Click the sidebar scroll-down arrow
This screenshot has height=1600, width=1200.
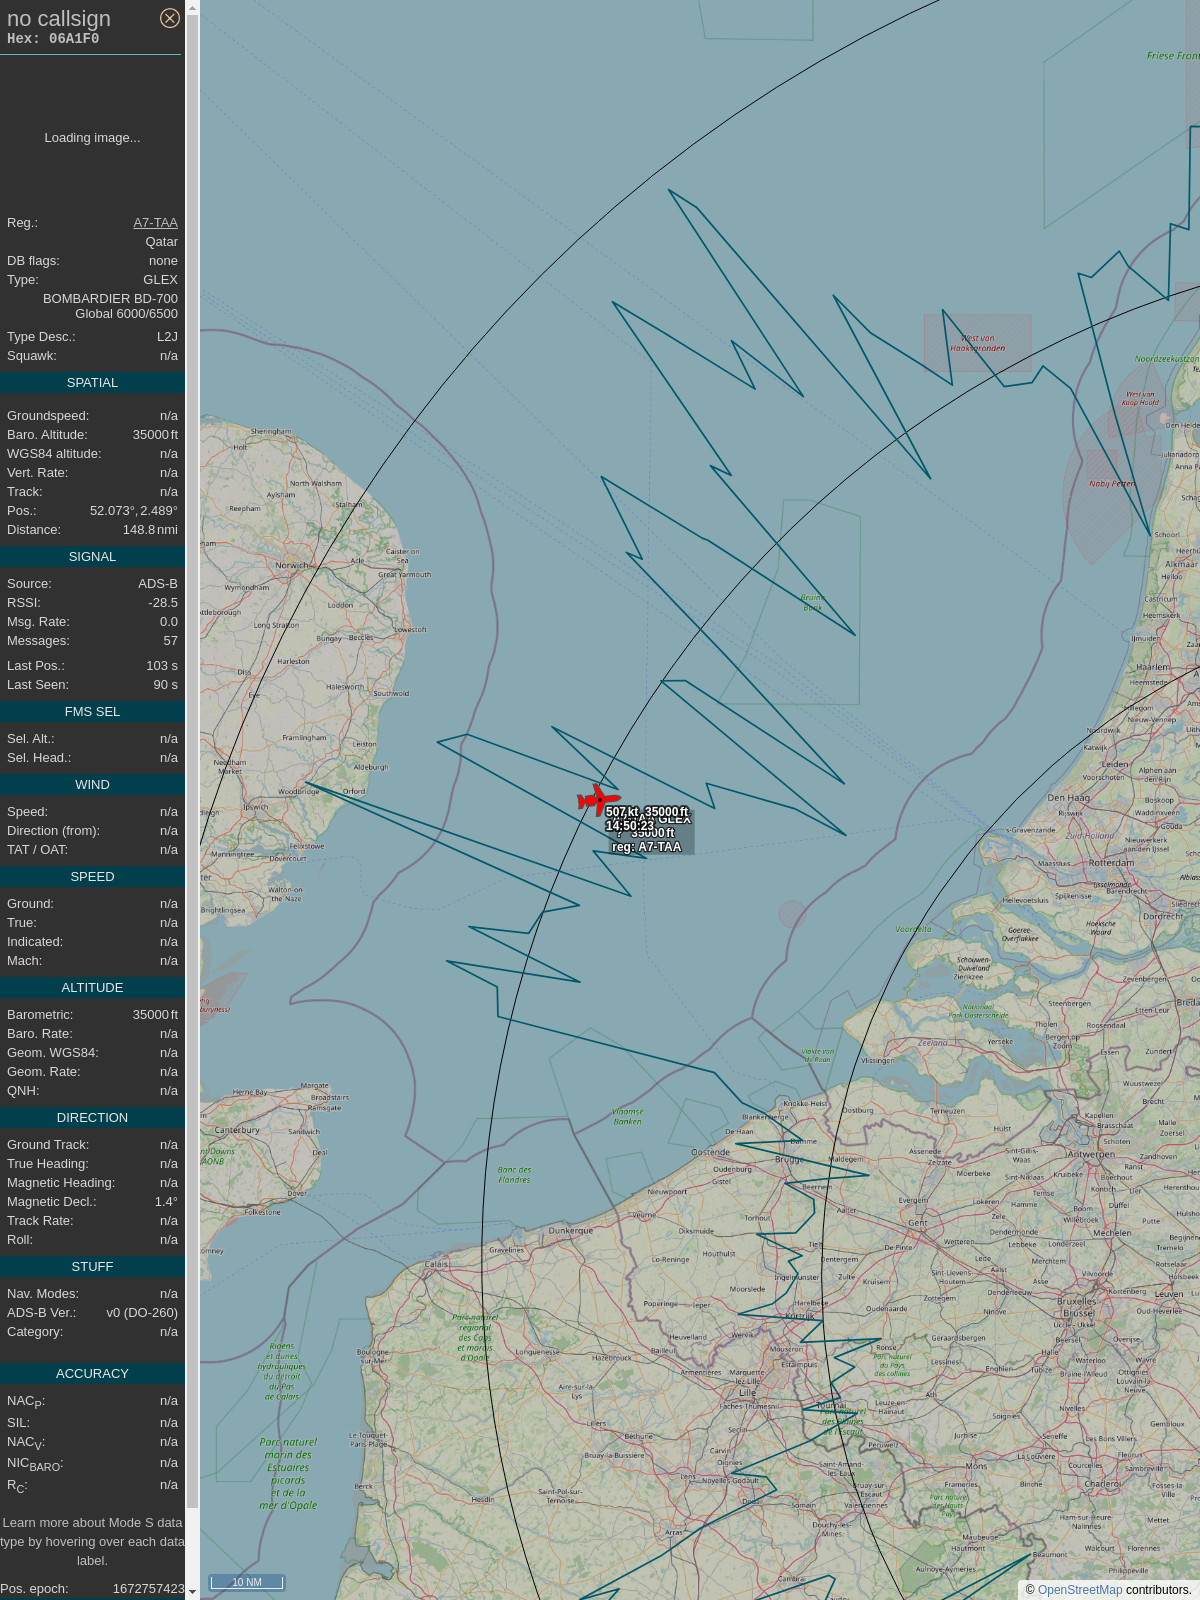click(x=193, y=1592)
